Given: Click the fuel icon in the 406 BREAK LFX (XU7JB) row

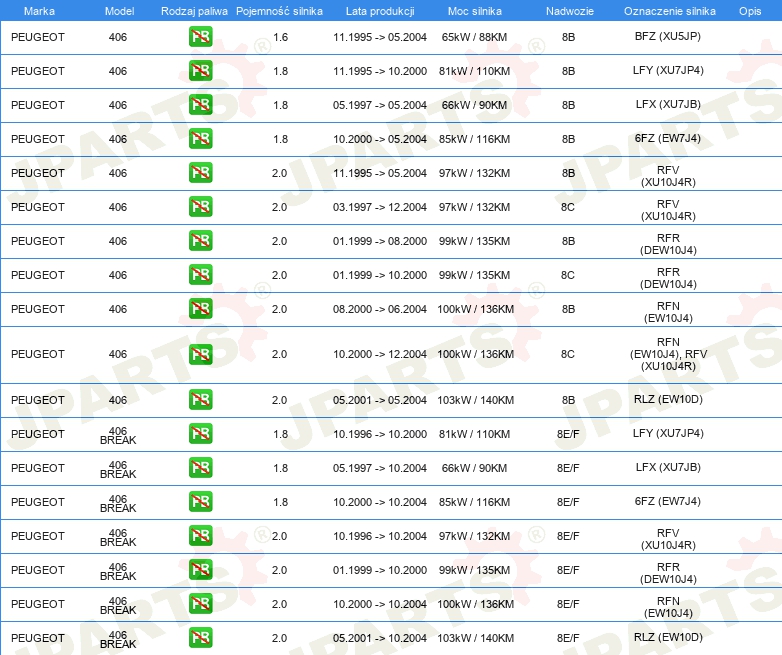Looking at the screenshot, I should pyautogui.click(x=200, y=467).
